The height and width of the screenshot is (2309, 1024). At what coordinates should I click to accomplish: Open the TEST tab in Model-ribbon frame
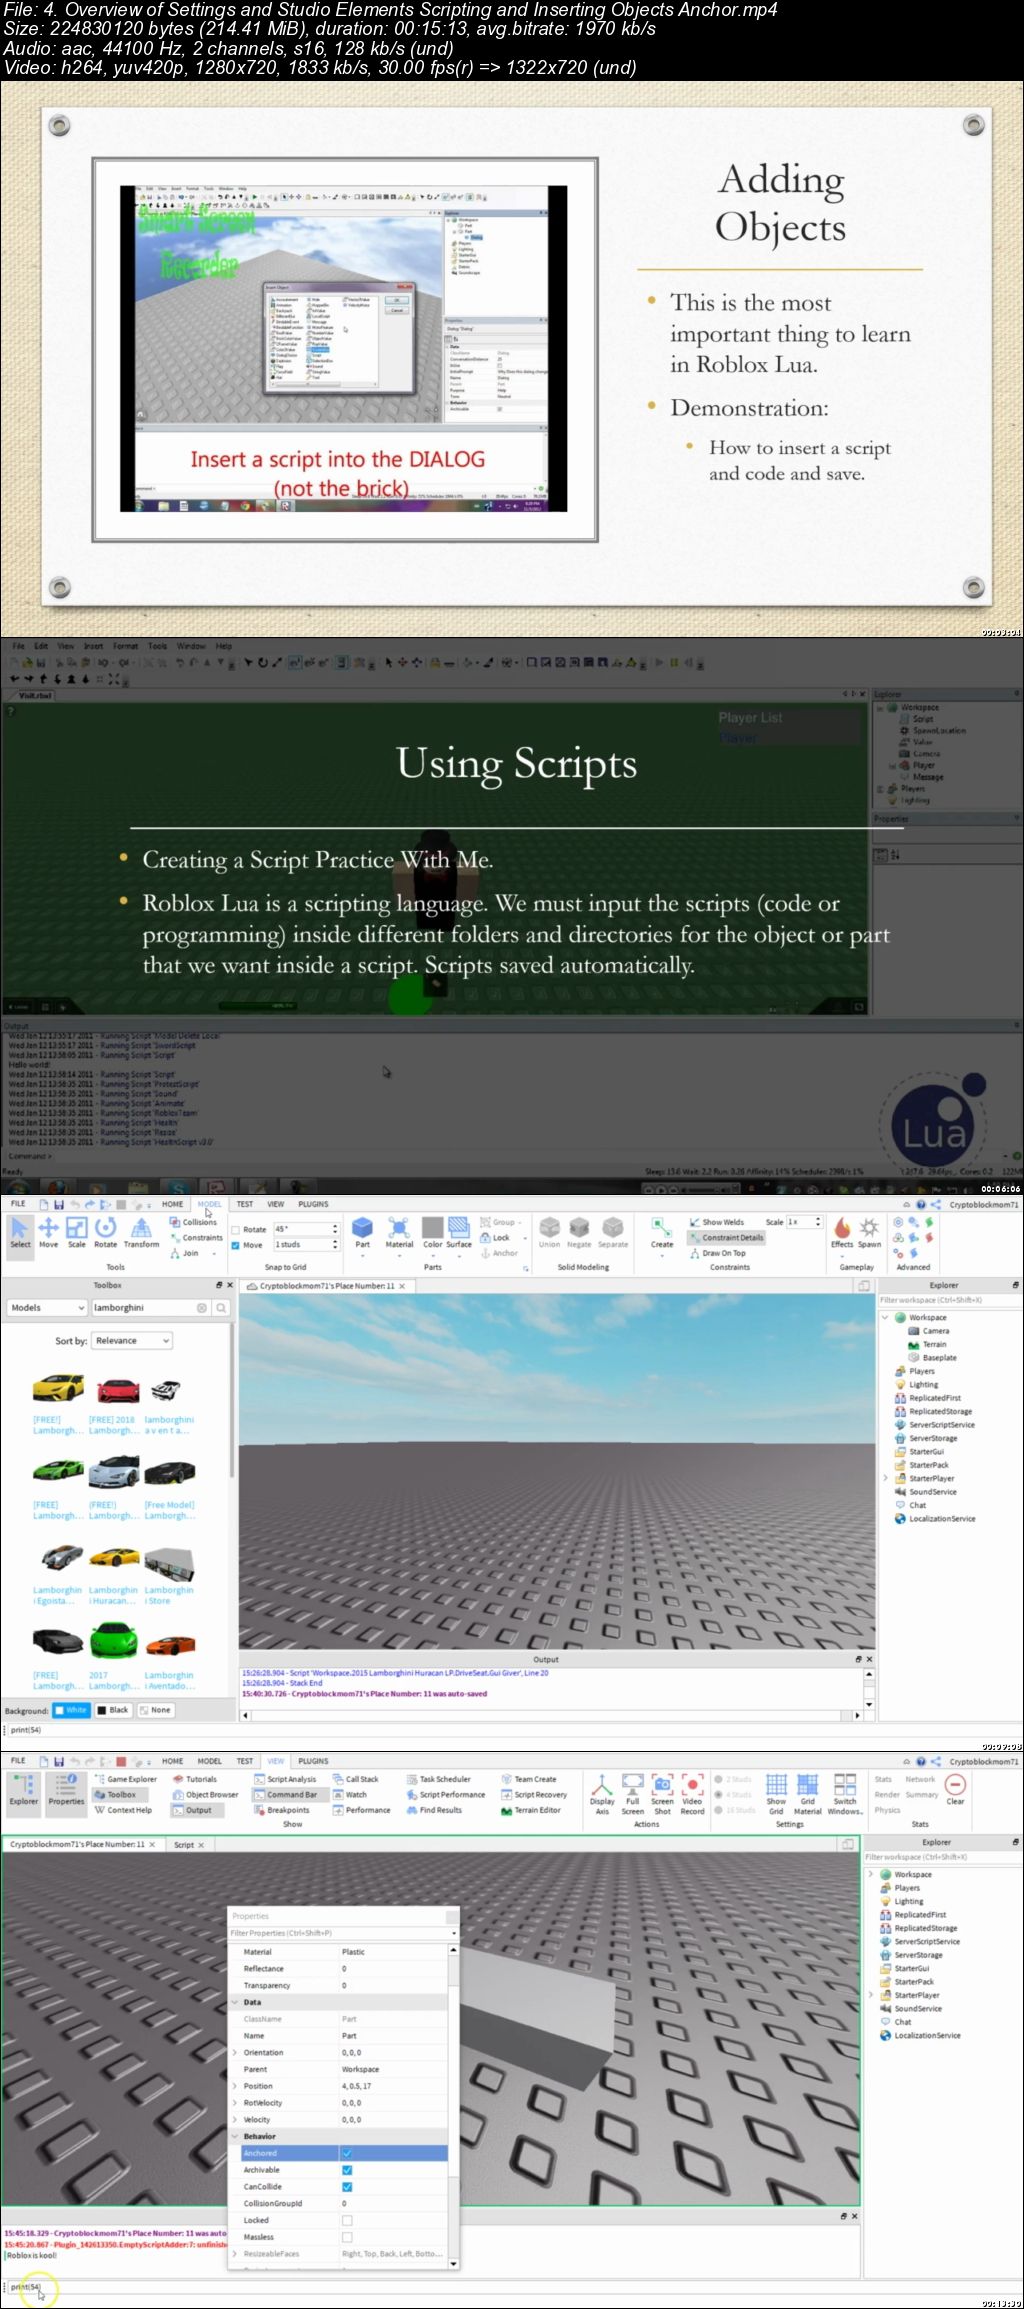[x=245, y=1204]
